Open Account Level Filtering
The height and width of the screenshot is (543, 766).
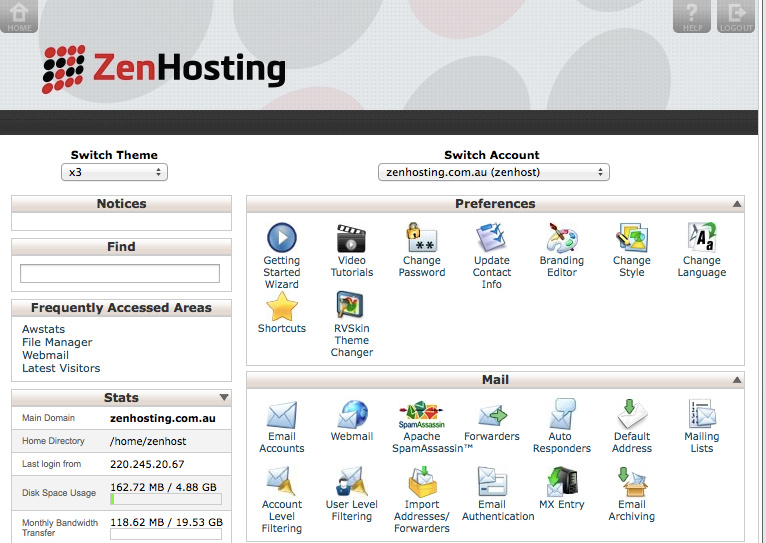(281, 482)
